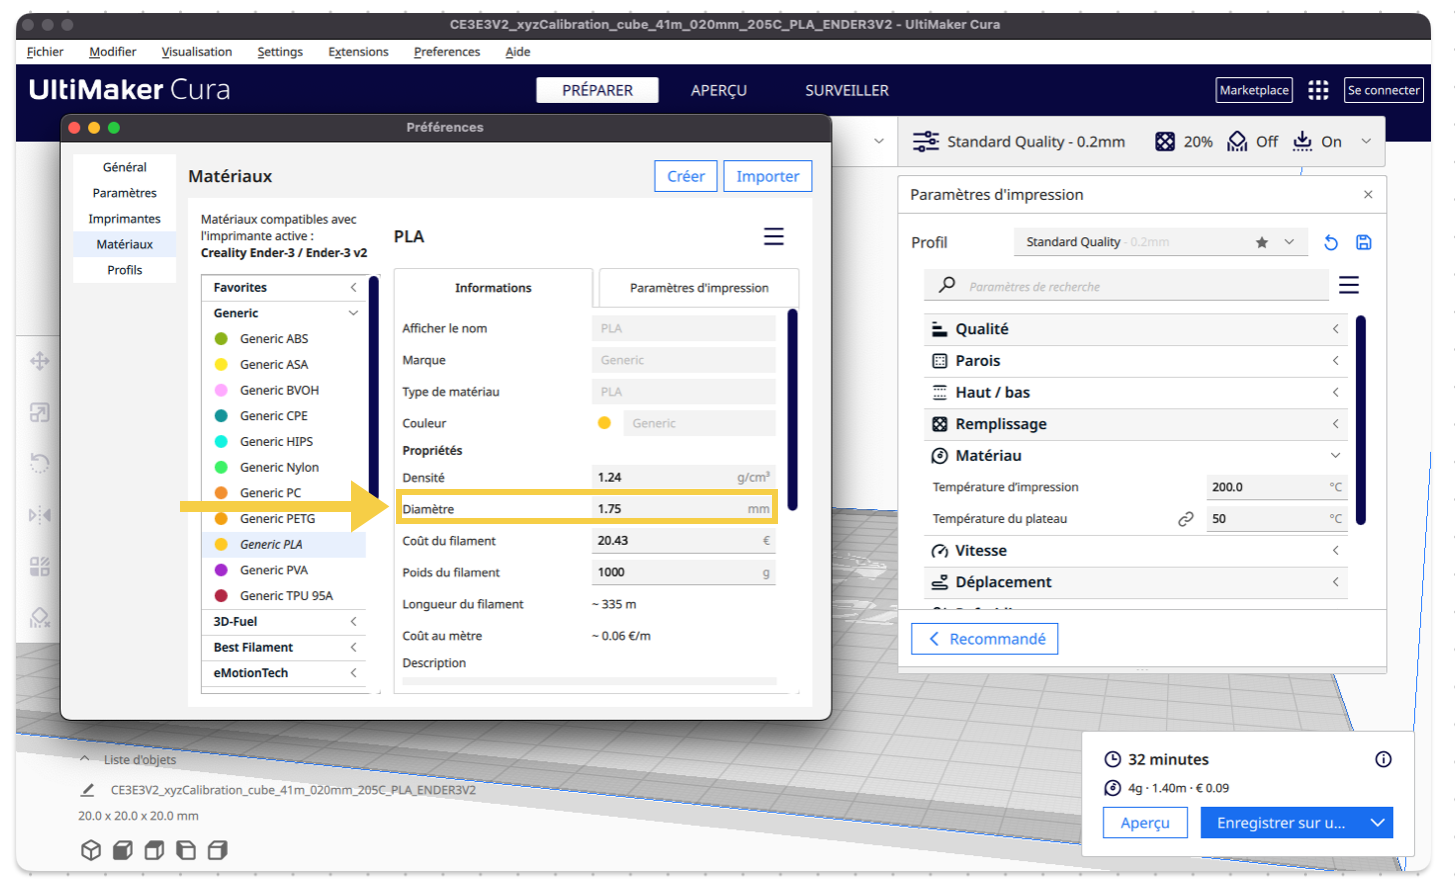Expand the Favorites materials group
This screenshot has height=890, width=1455.
click(x=353, y=288)
